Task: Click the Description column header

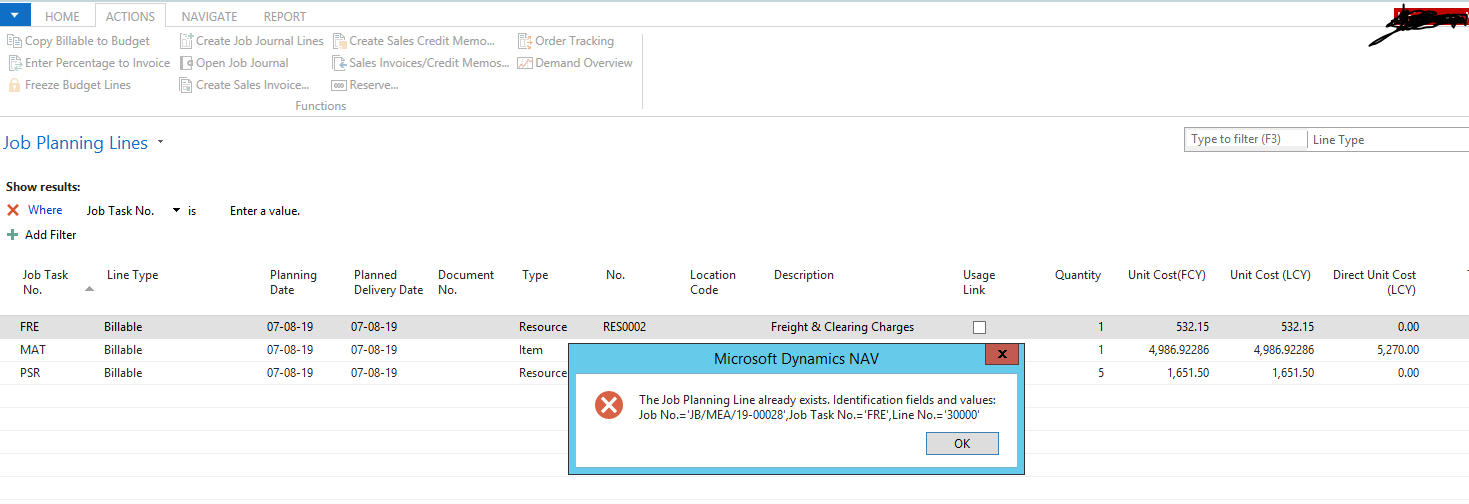Action: coord(804,275)
